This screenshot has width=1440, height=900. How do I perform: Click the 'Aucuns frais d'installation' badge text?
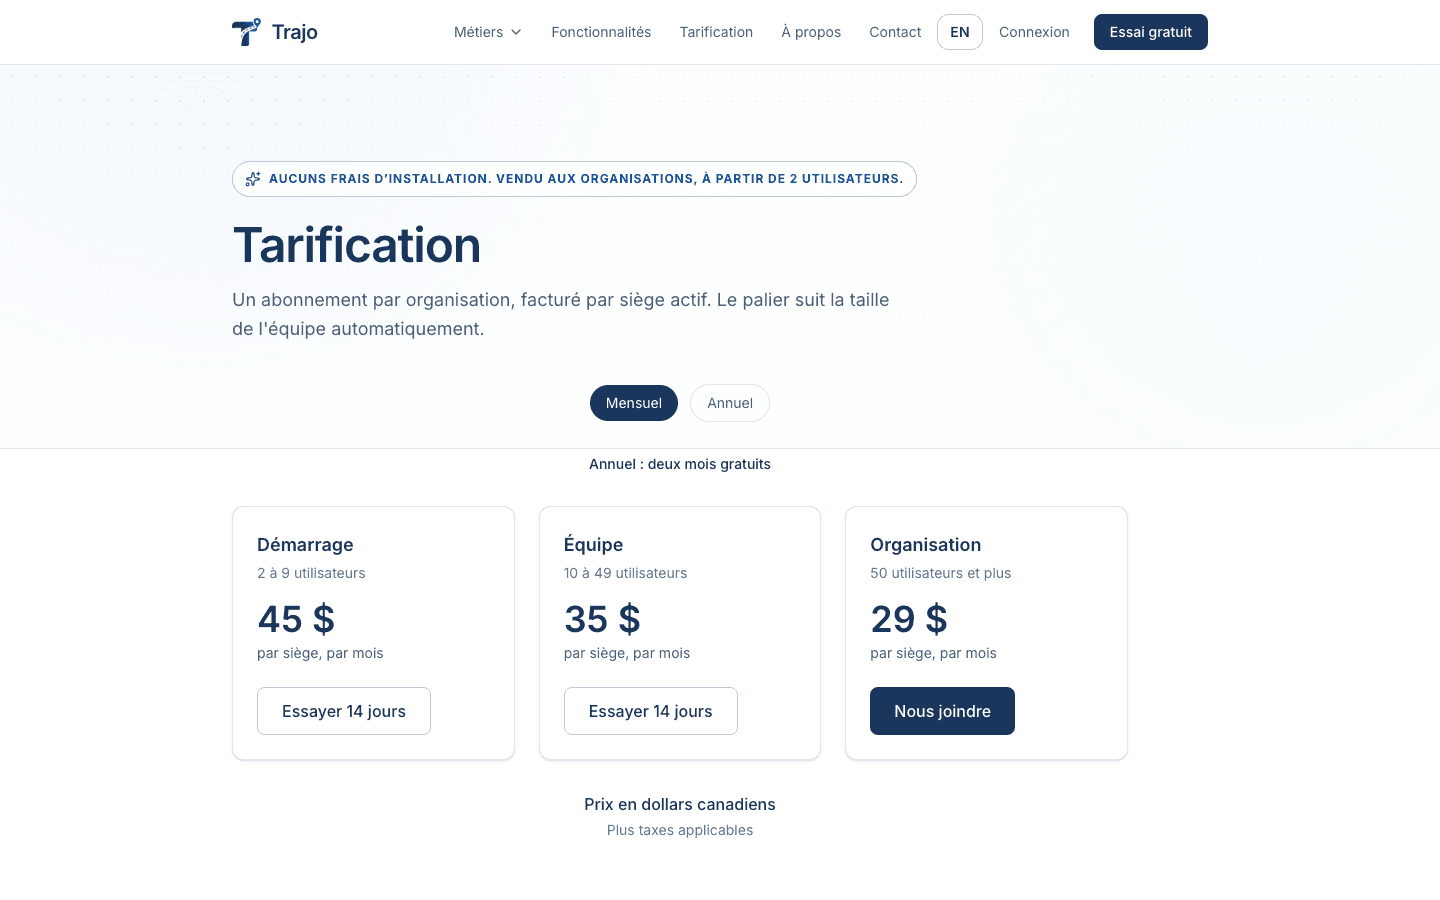point(586,179)
